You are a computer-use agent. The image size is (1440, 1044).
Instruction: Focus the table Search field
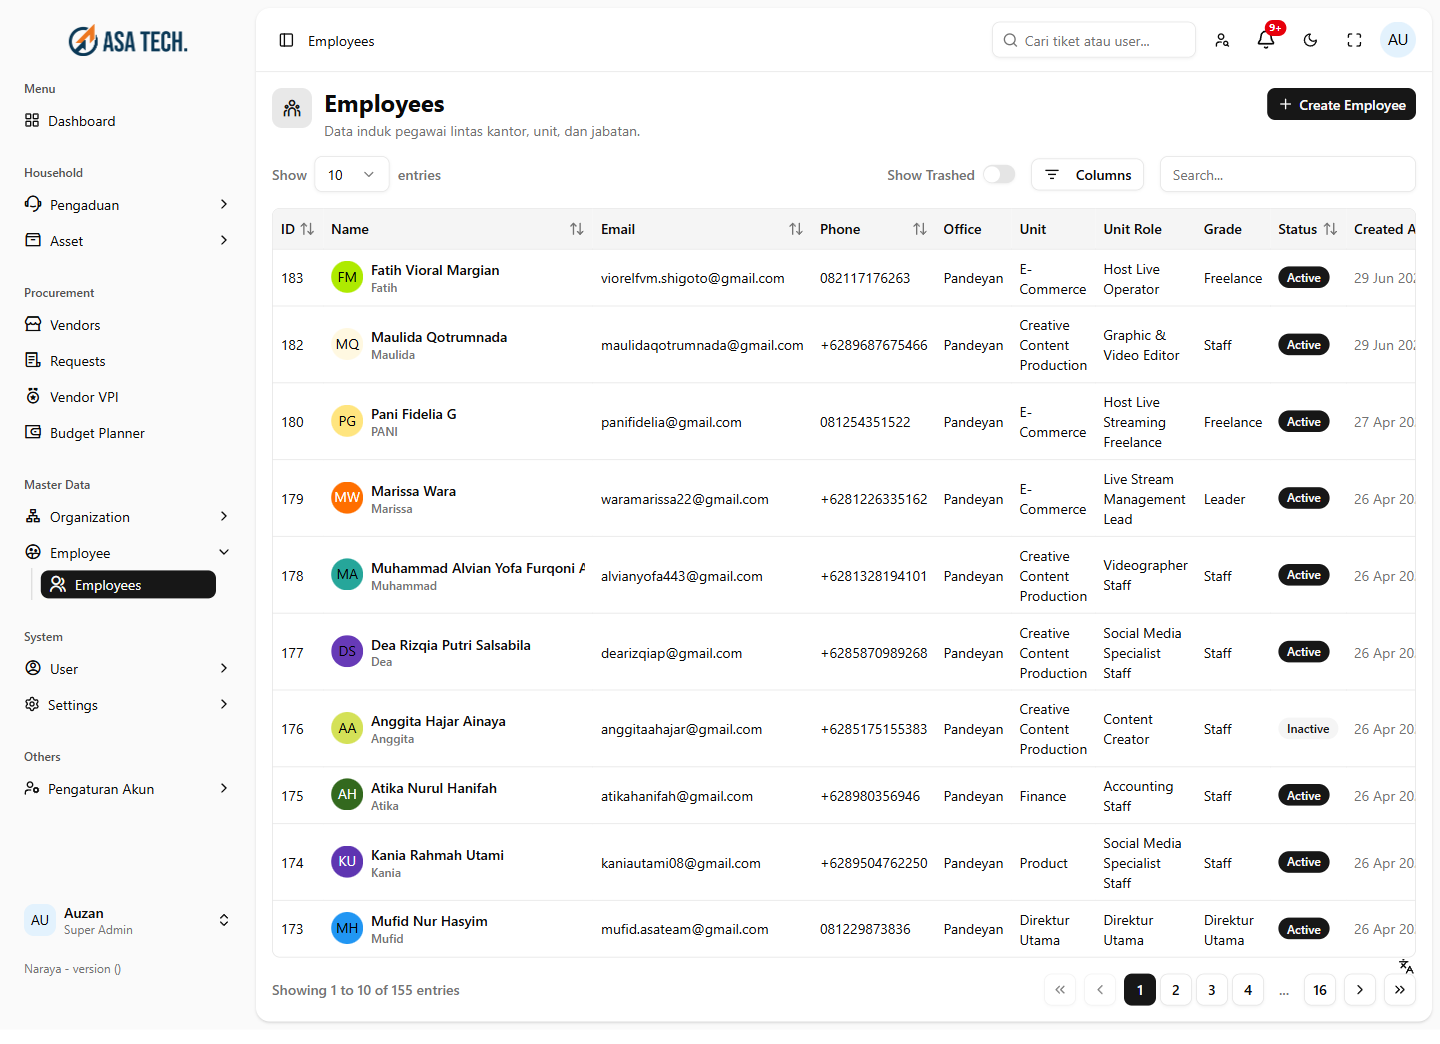coord(1287,175)
